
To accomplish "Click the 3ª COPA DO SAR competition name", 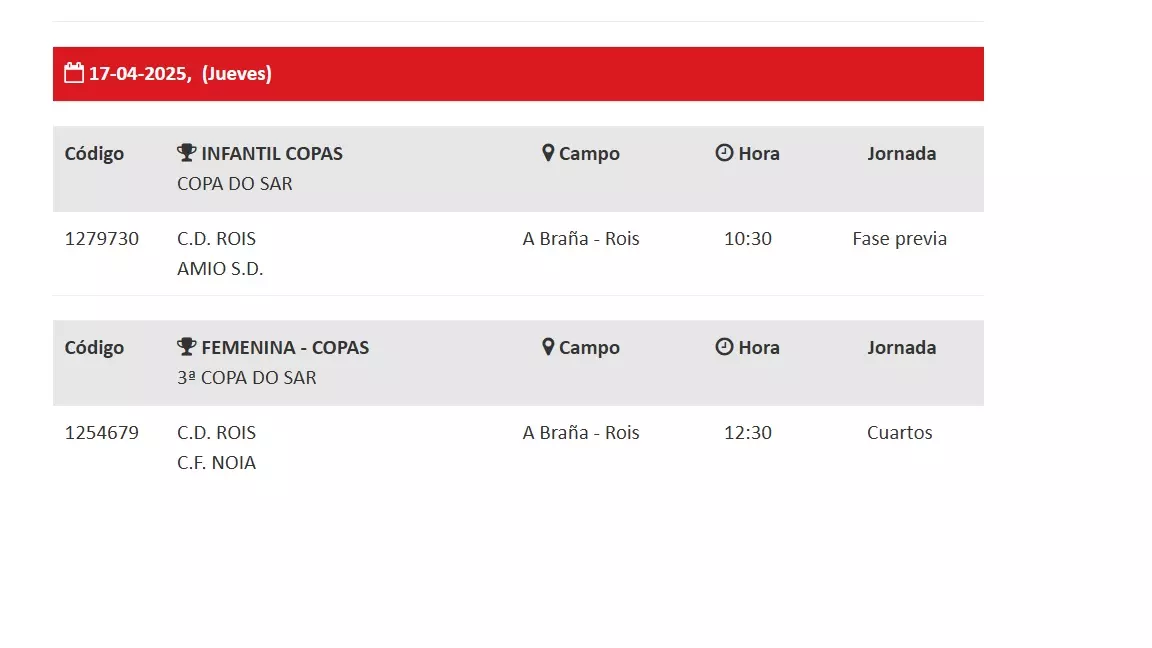I will click(247, 378).
